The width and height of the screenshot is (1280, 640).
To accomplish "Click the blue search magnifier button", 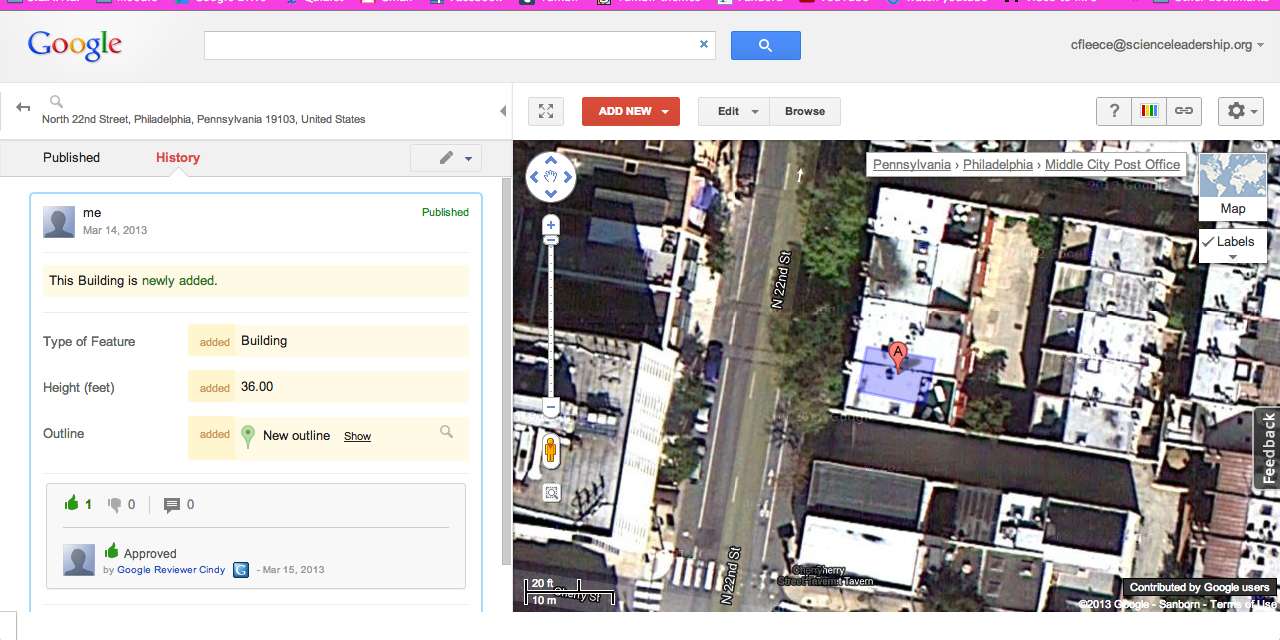I will [765, 45].
